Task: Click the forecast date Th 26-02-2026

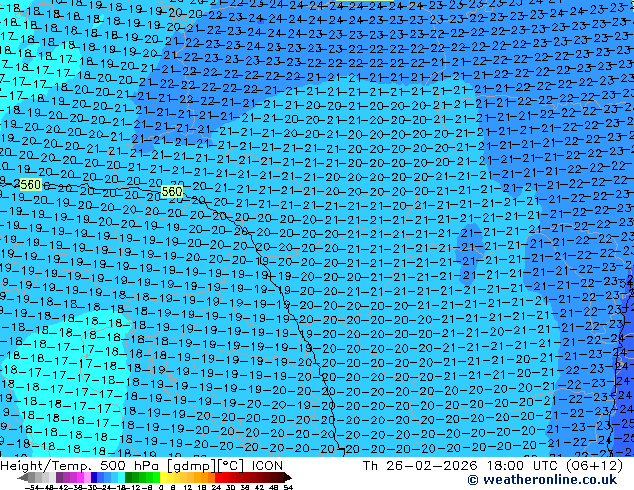Action: [420, 466]
